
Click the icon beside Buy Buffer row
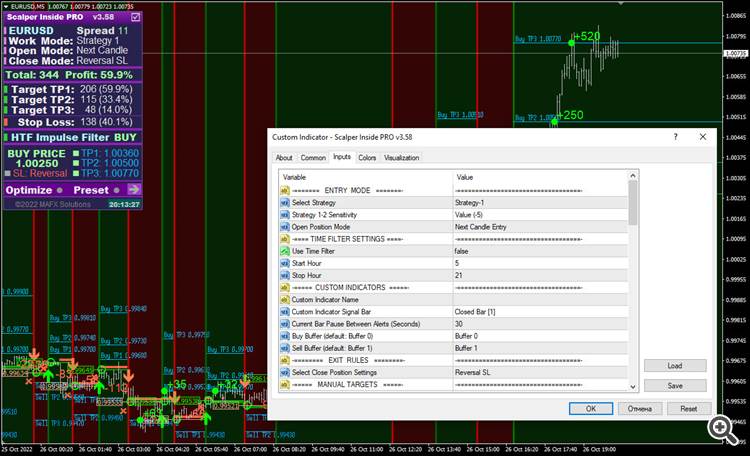[x=285, y=336]
